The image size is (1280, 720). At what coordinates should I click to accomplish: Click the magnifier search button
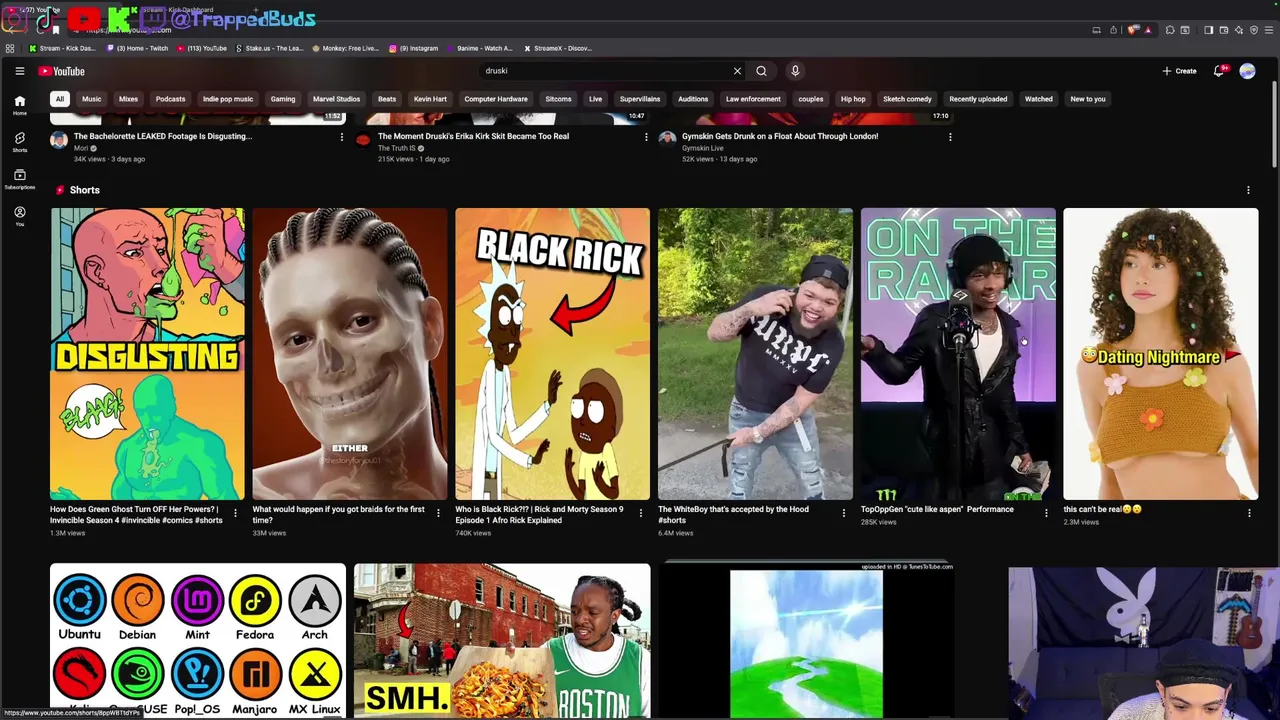point(761,71)
